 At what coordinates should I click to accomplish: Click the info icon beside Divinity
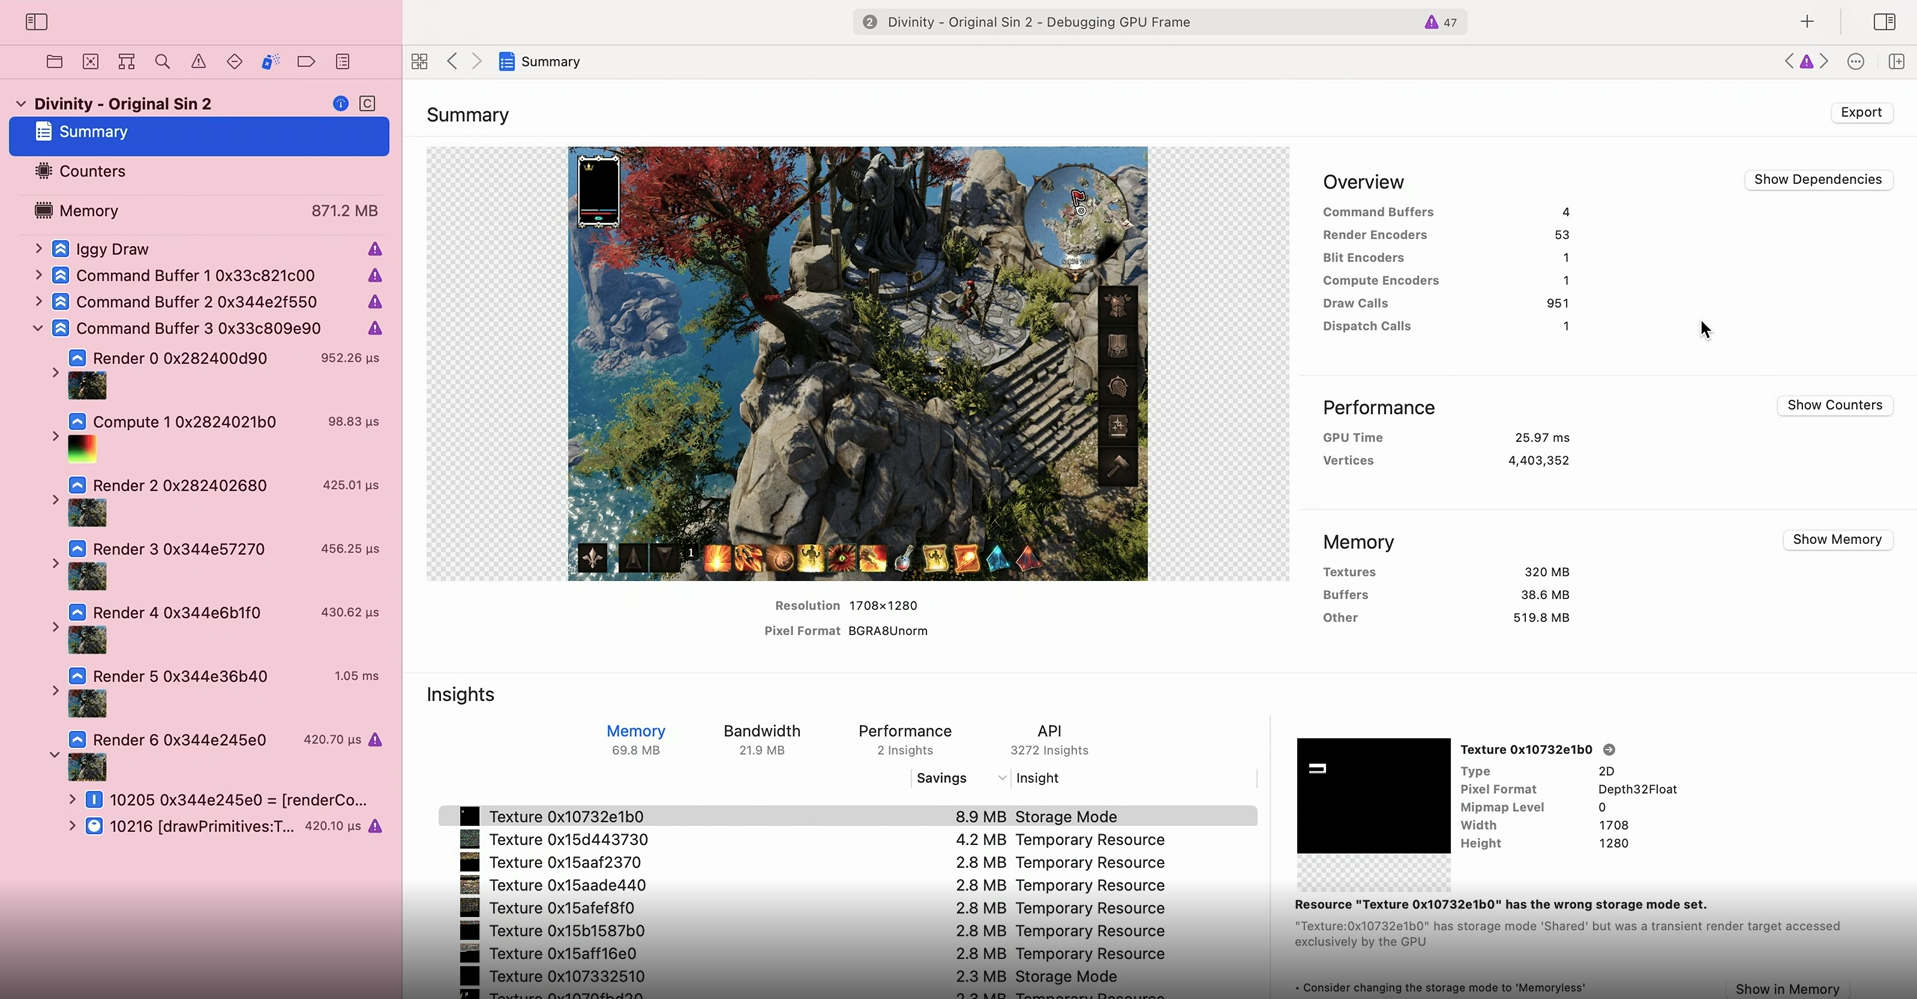[341, 104]
